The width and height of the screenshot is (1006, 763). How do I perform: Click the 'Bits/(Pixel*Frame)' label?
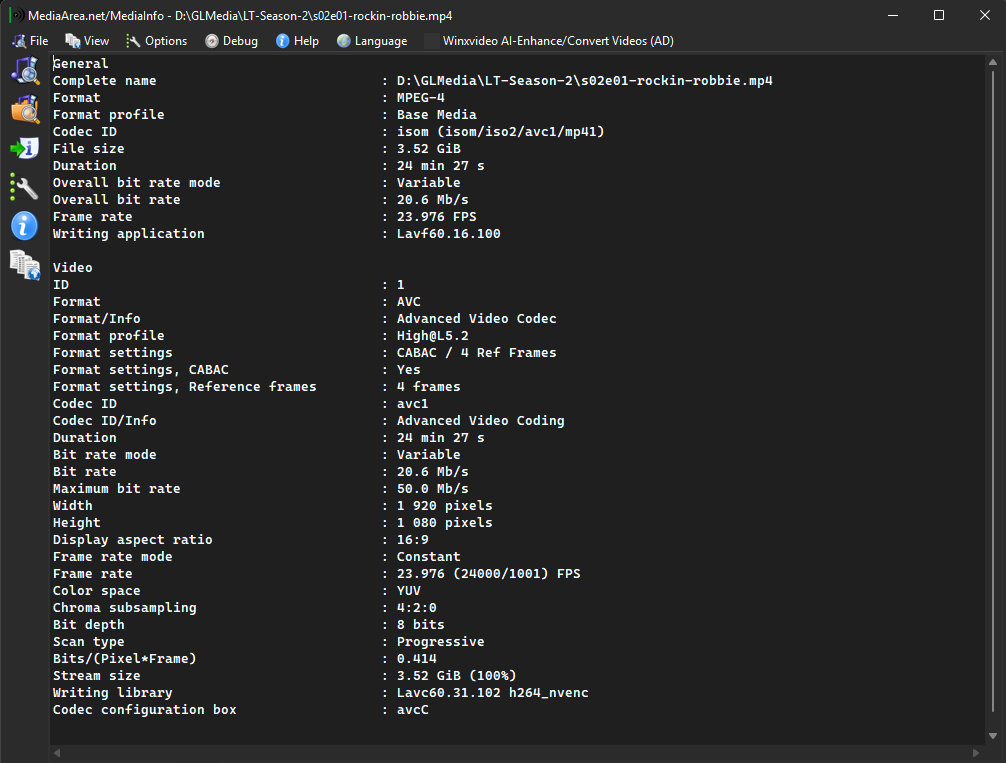coord(124,659)
